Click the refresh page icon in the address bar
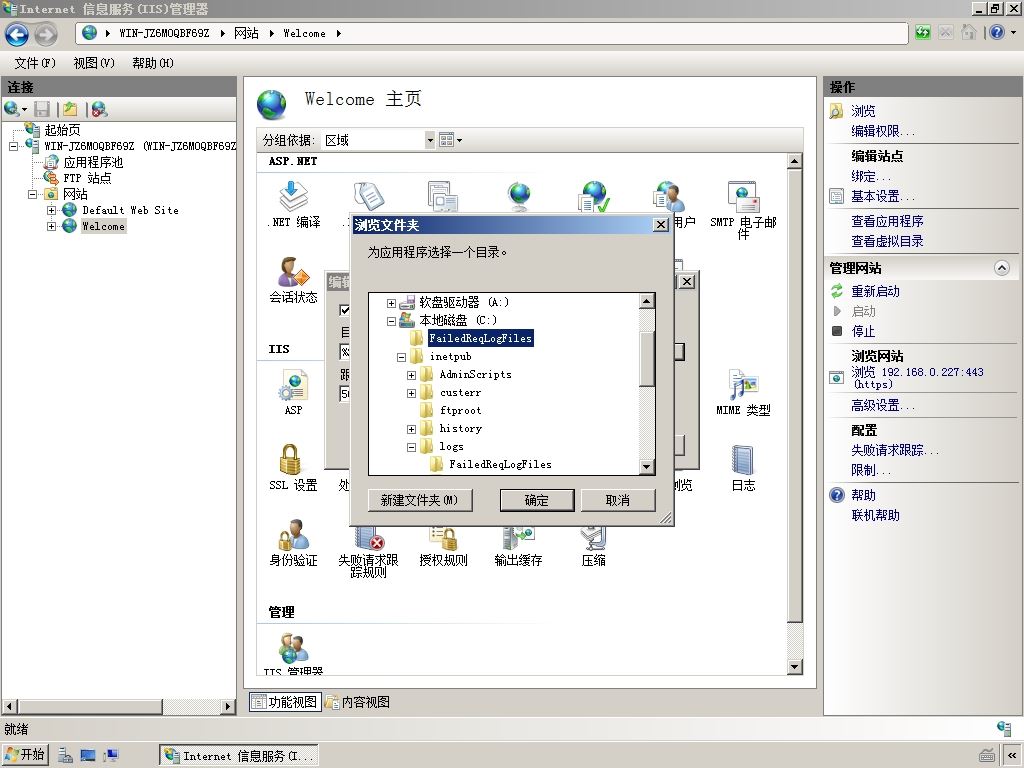This screenshot has width=1024, height=768. point(923,33)
